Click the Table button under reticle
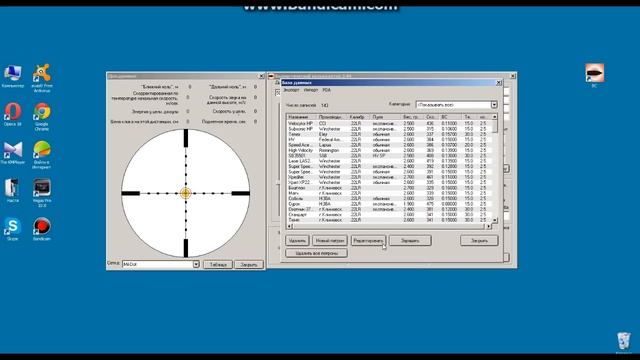640x360 pixels. [218, 264]
